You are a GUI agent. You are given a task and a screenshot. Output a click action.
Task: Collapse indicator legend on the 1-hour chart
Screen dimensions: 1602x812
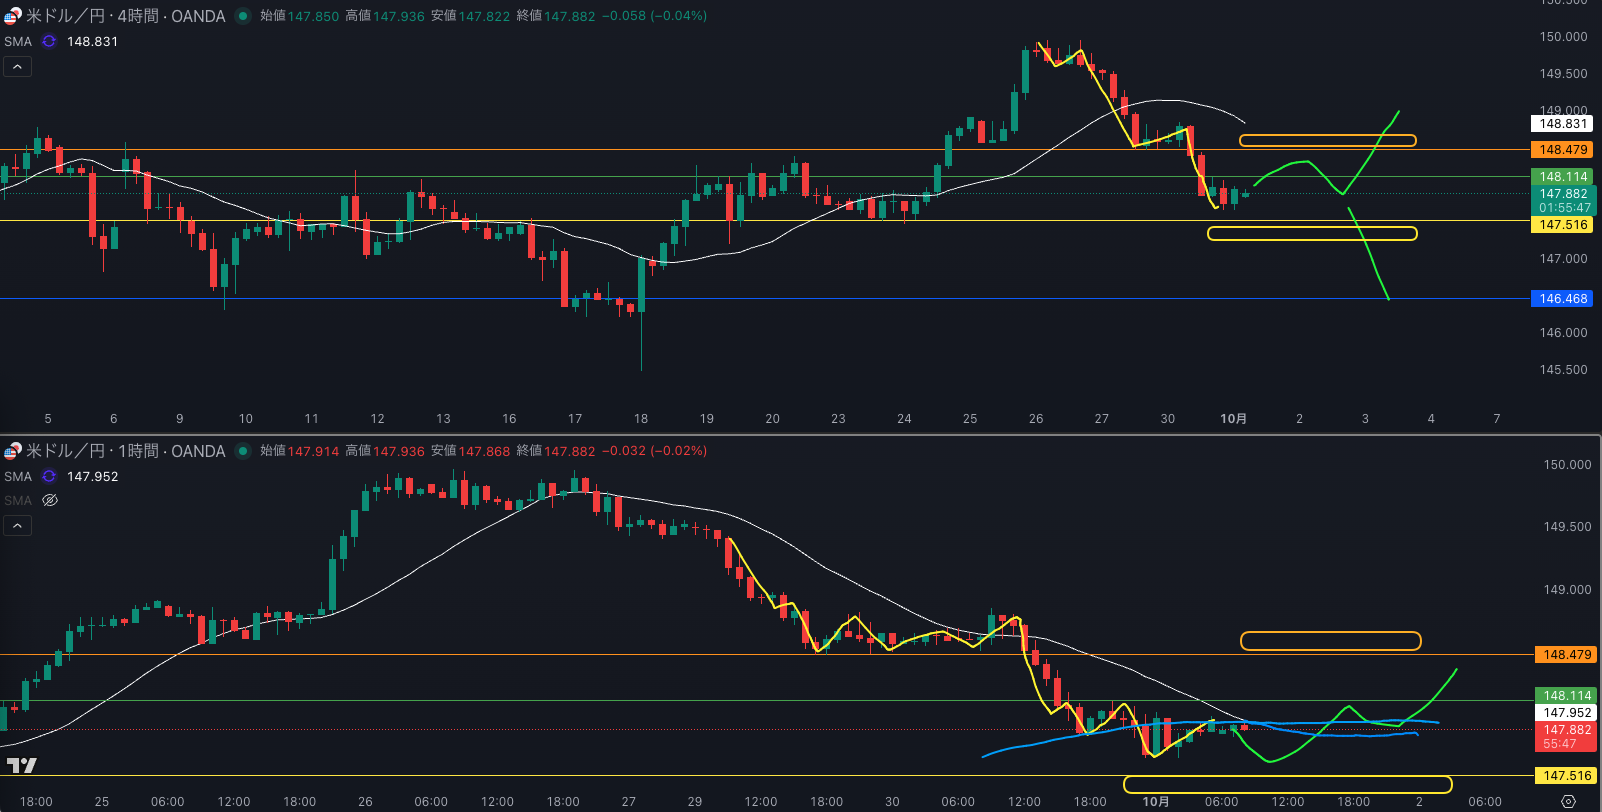18,526
